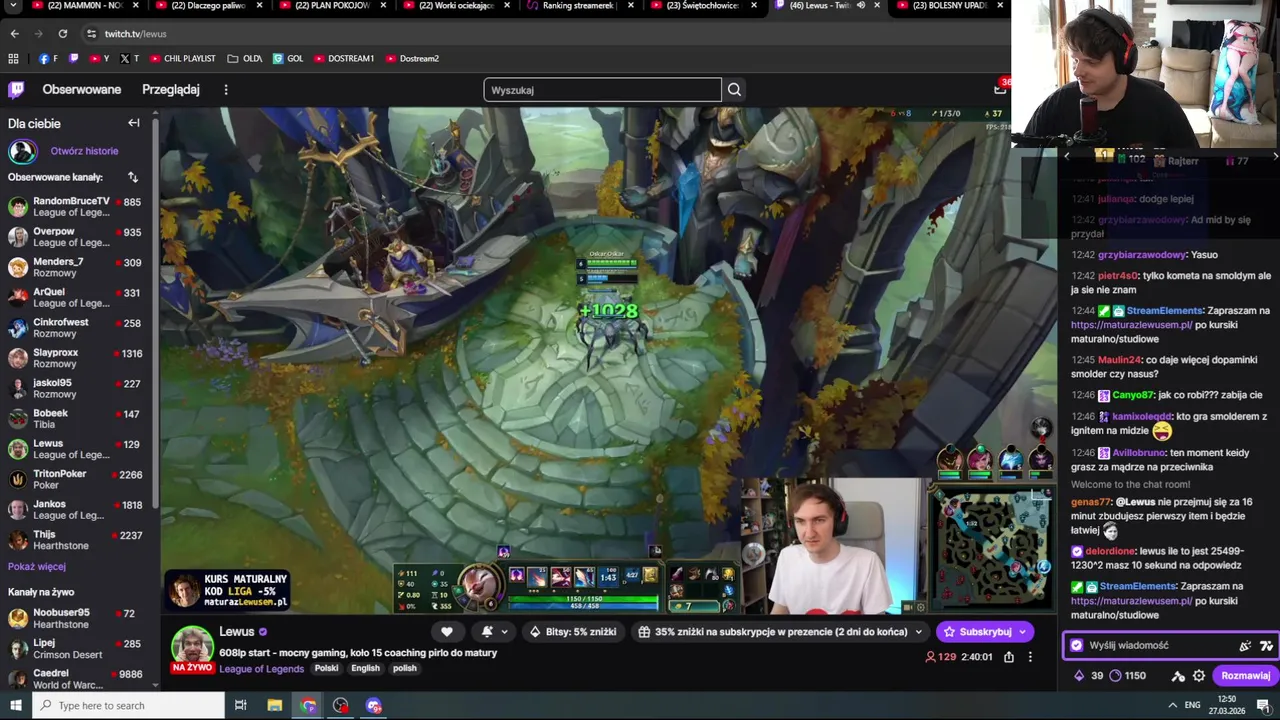This screenshot has height=720, width=1280.
Task: Open more stream options menu
Action: click(1030, 657)
